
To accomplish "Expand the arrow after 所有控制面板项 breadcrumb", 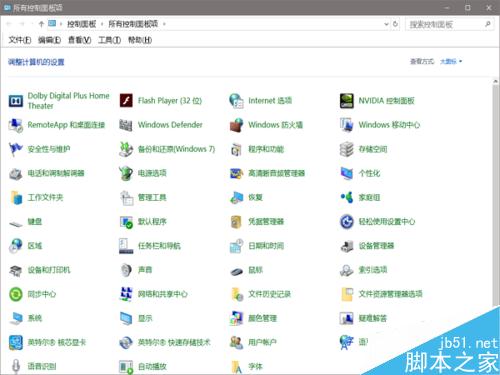I will tap(164, 24).
